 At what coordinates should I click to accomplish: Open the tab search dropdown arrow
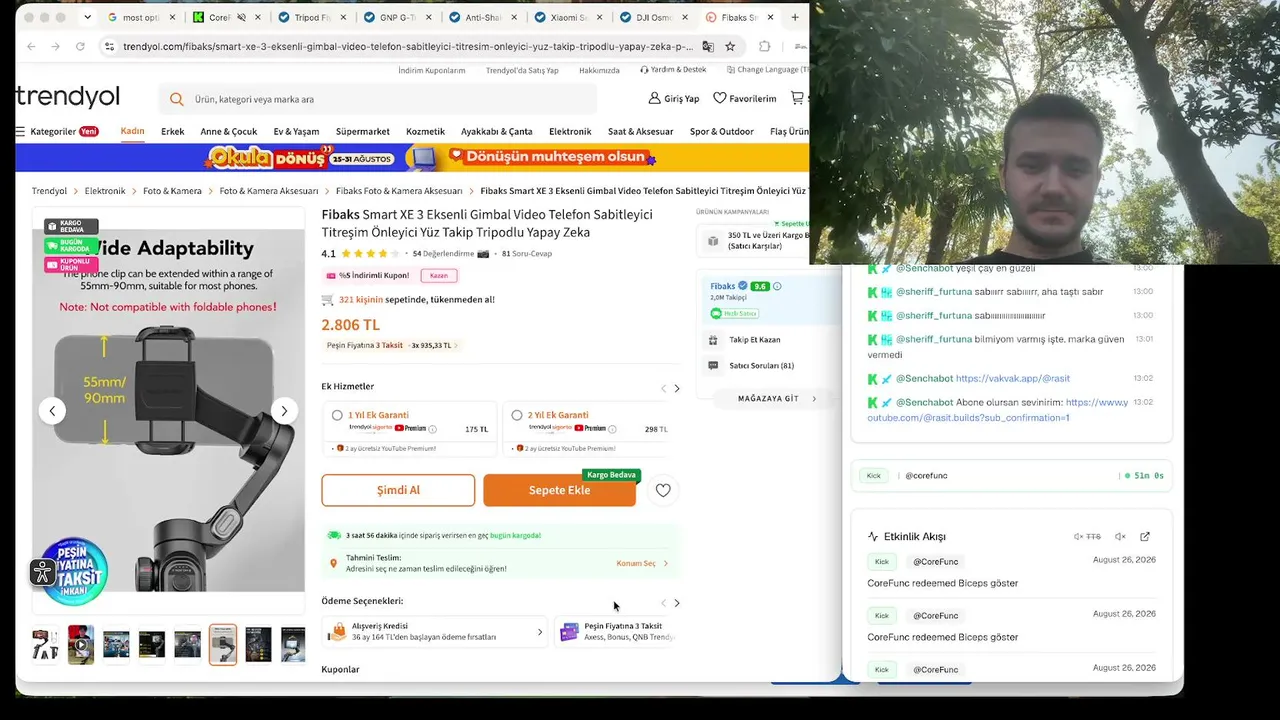(x=88, y=17)
